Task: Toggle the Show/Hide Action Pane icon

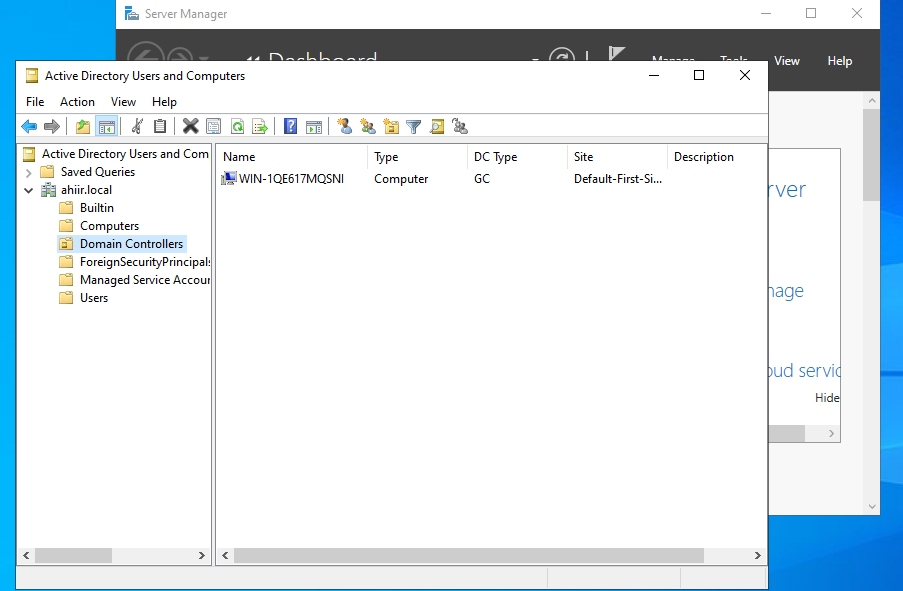Action: point(314,126)
